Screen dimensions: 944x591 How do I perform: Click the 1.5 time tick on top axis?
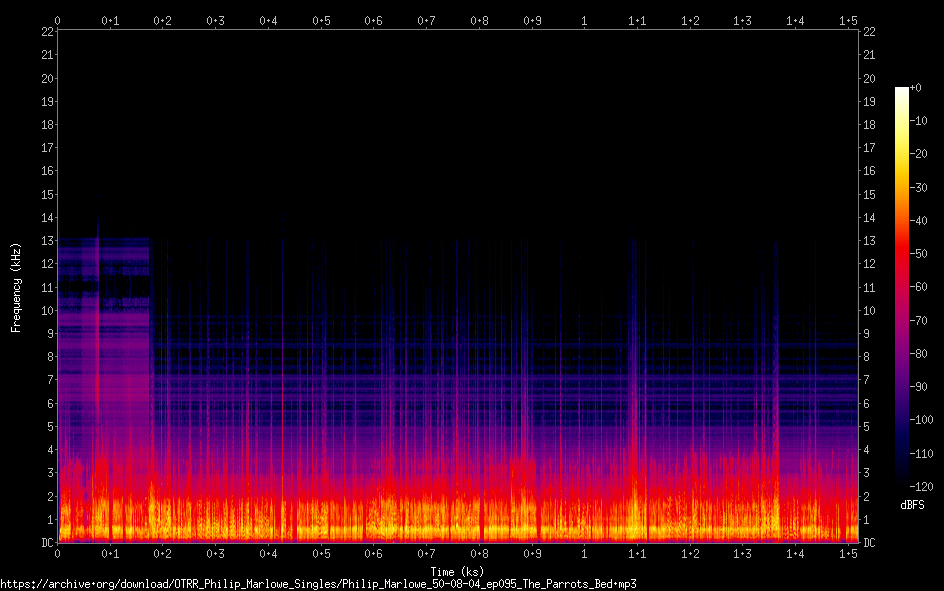[848, 20]
